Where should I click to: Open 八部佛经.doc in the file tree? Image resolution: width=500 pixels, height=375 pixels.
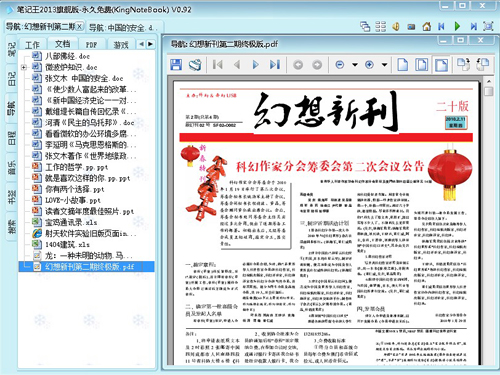(x=67, y=56)
